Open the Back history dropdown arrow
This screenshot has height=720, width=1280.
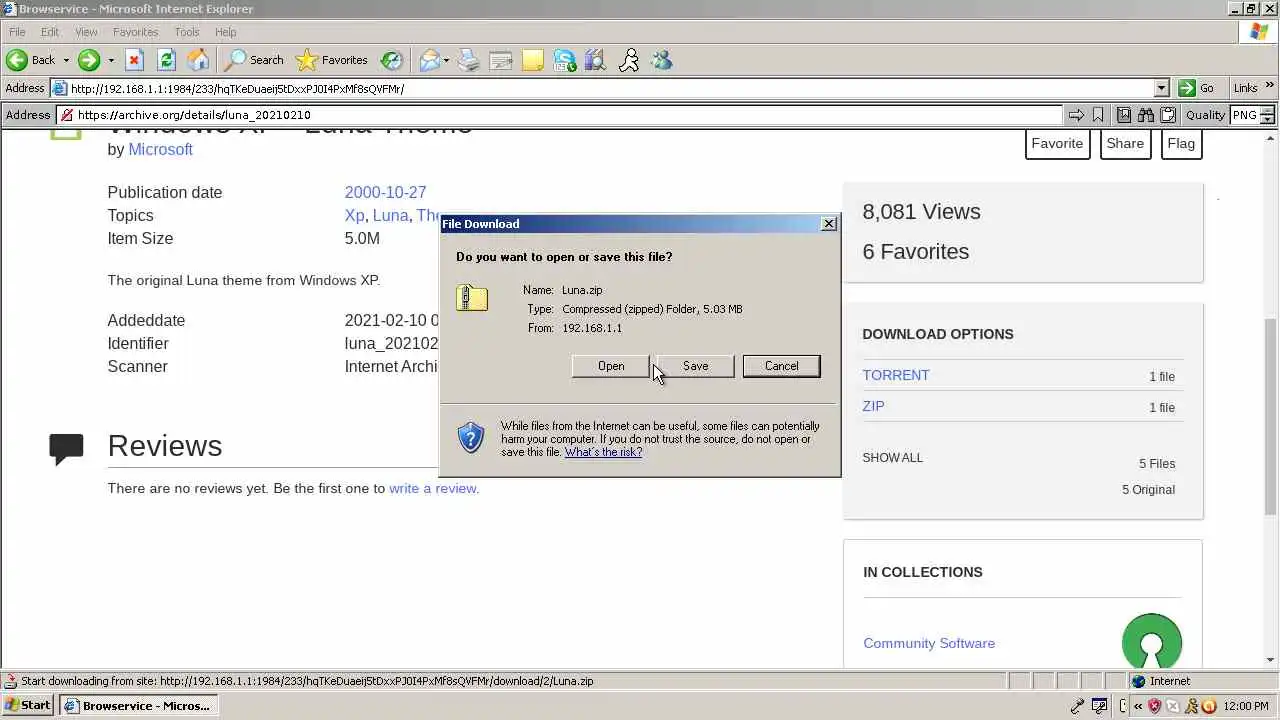pos(66,60)
